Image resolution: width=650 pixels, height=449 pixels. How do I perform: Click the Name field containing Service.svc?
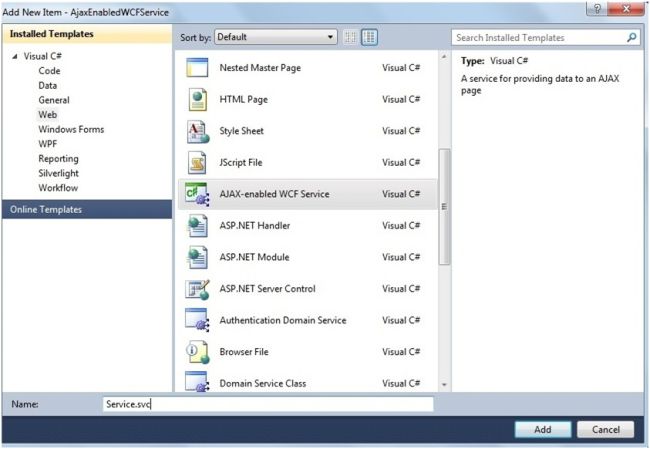(x=268, y=404)
